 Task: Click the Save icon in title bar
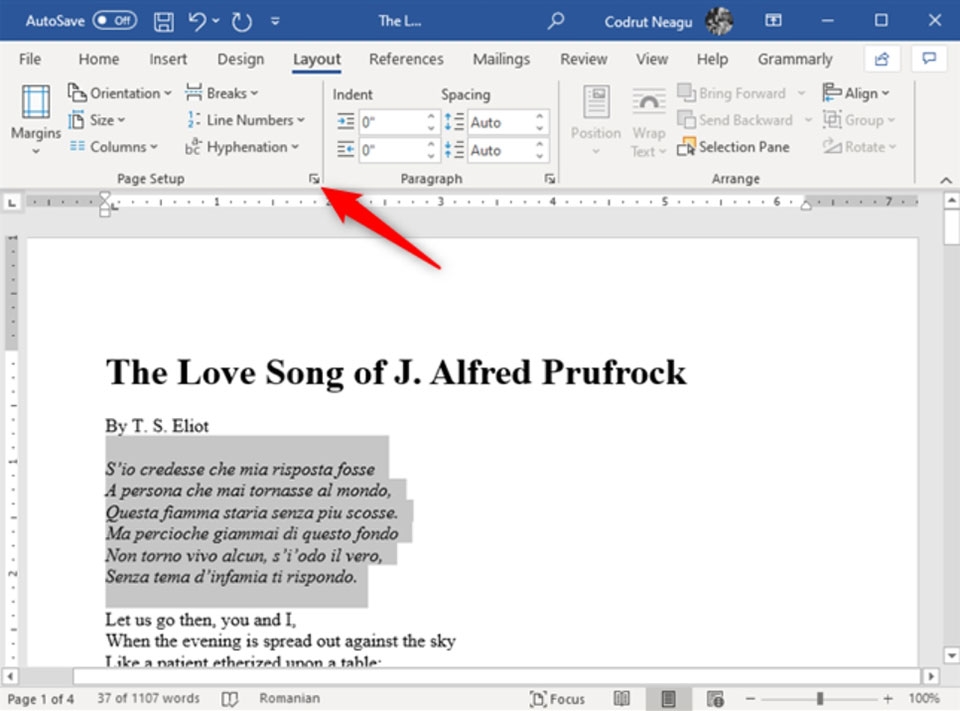(x=163, y=22)
